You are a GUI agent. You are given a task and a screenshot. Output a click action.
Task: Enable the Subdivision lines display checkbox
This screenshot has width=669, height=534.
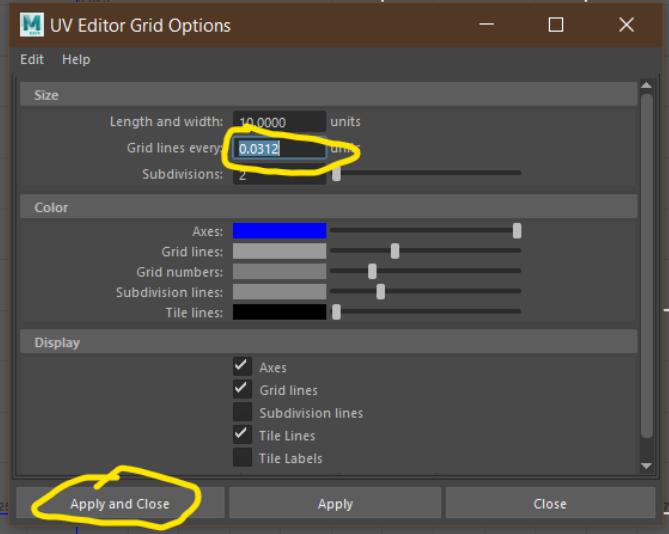click(x=242, y=412)
